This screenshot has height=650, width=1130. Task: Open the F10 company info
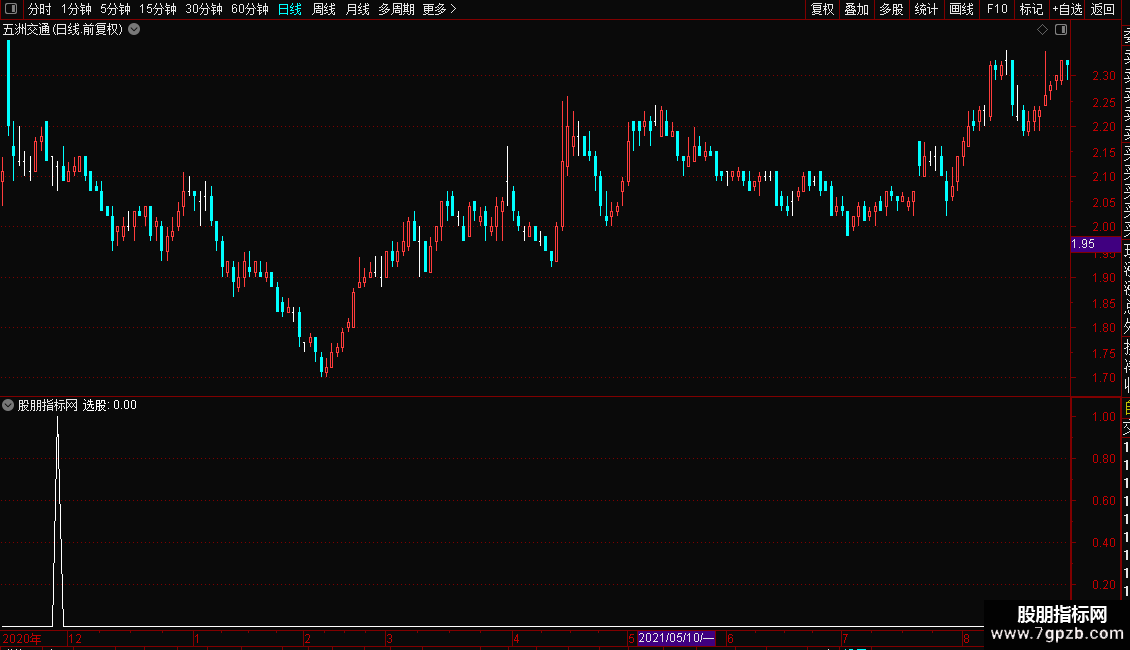997,9
